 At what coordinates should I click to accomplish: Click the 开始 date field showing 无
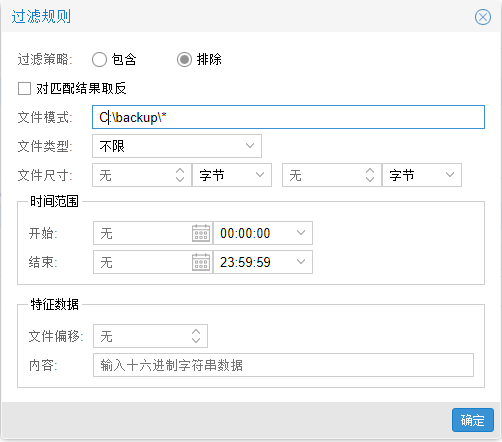143,233
